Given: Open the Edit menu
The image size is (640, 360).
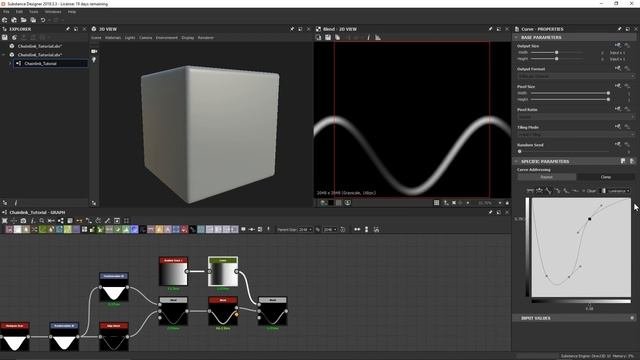Looking at the screenshot, I should [19, 12].
